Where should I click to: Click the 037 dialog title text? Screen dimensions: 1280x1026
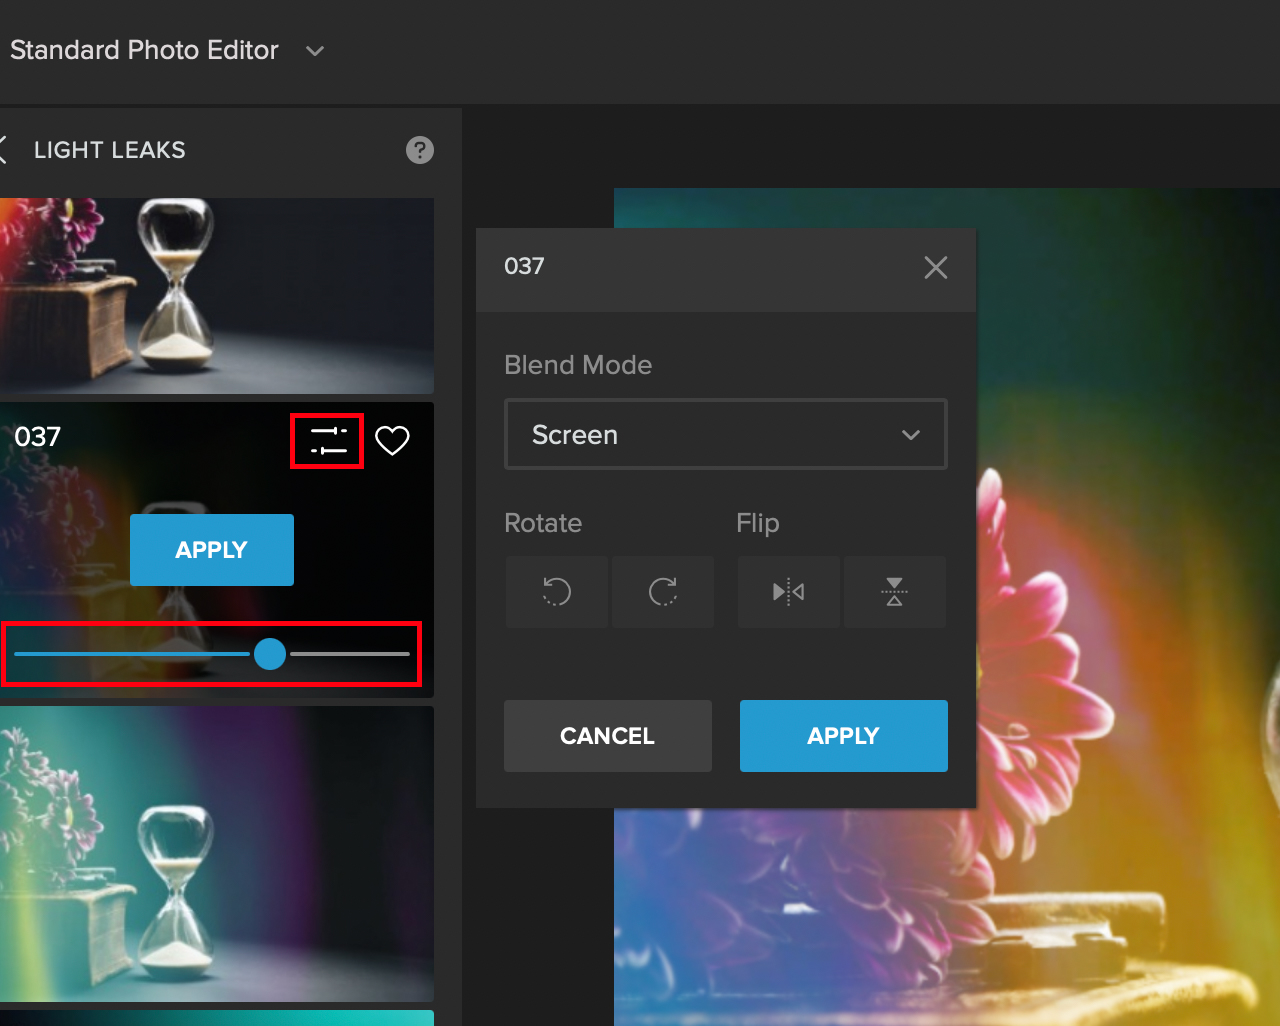coord(524,266)
